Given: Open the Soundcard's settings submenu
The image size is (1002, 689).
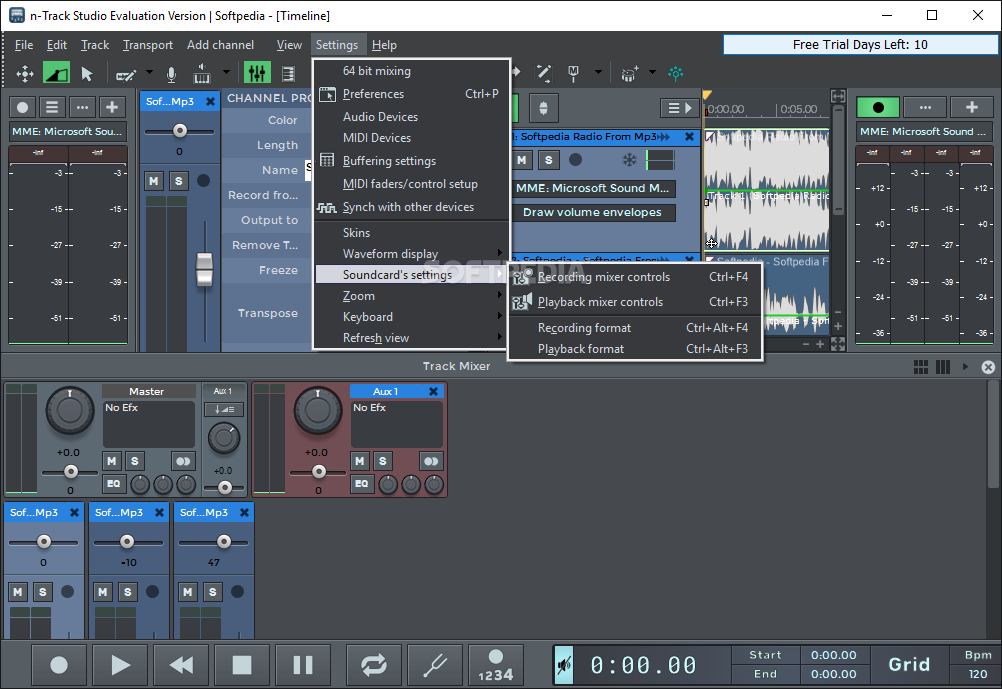Looking at the screenshot, I should (x=411, y=275).
